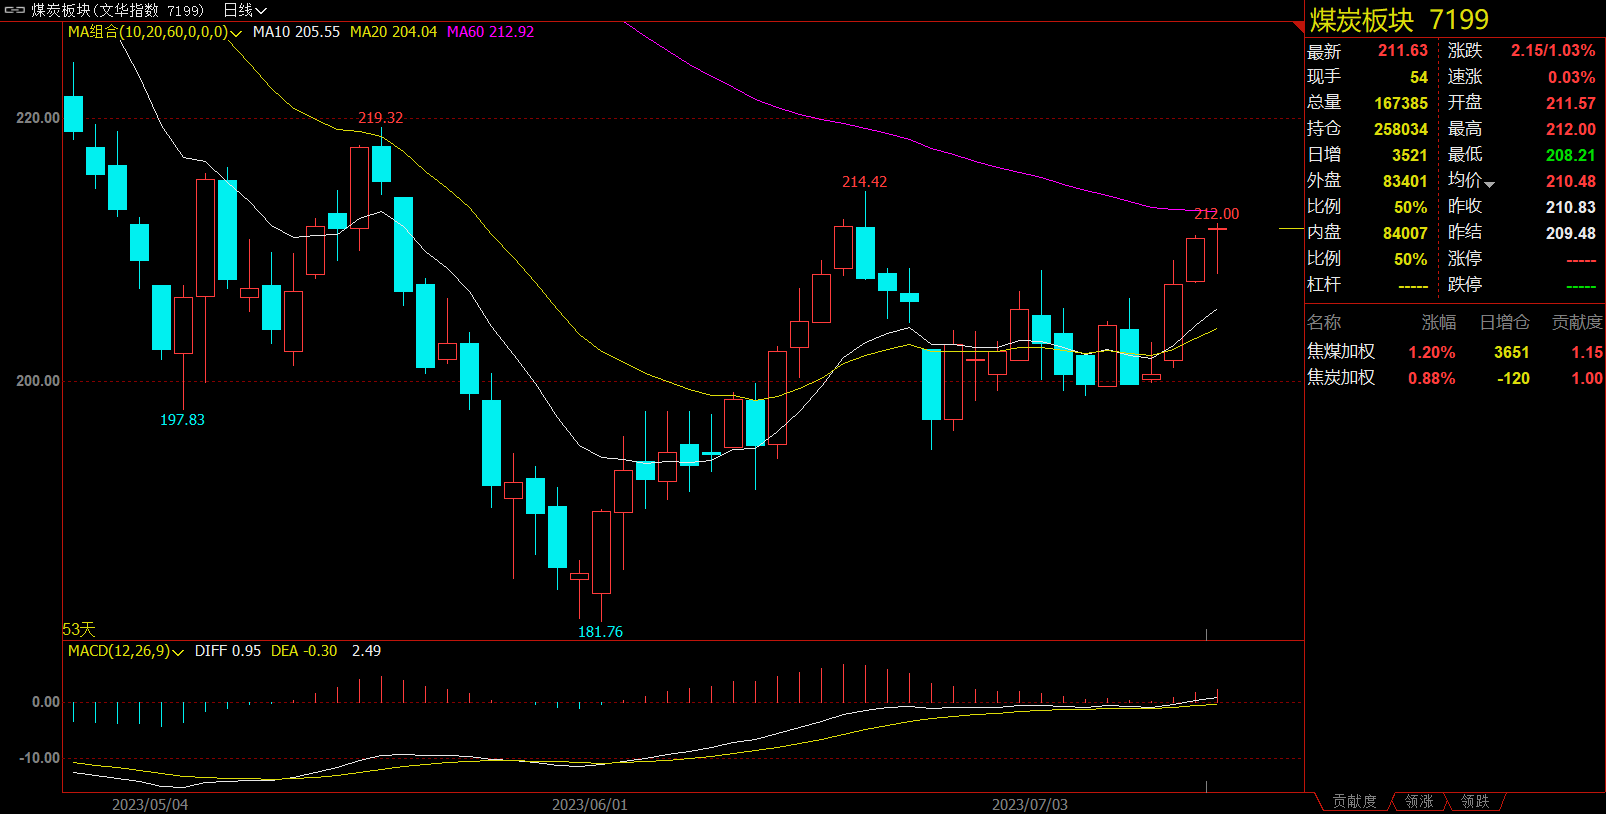1606x814 pixels.
Task: Click the chart title 煤炭板块(文华指数 7199)
Action: 117,10
